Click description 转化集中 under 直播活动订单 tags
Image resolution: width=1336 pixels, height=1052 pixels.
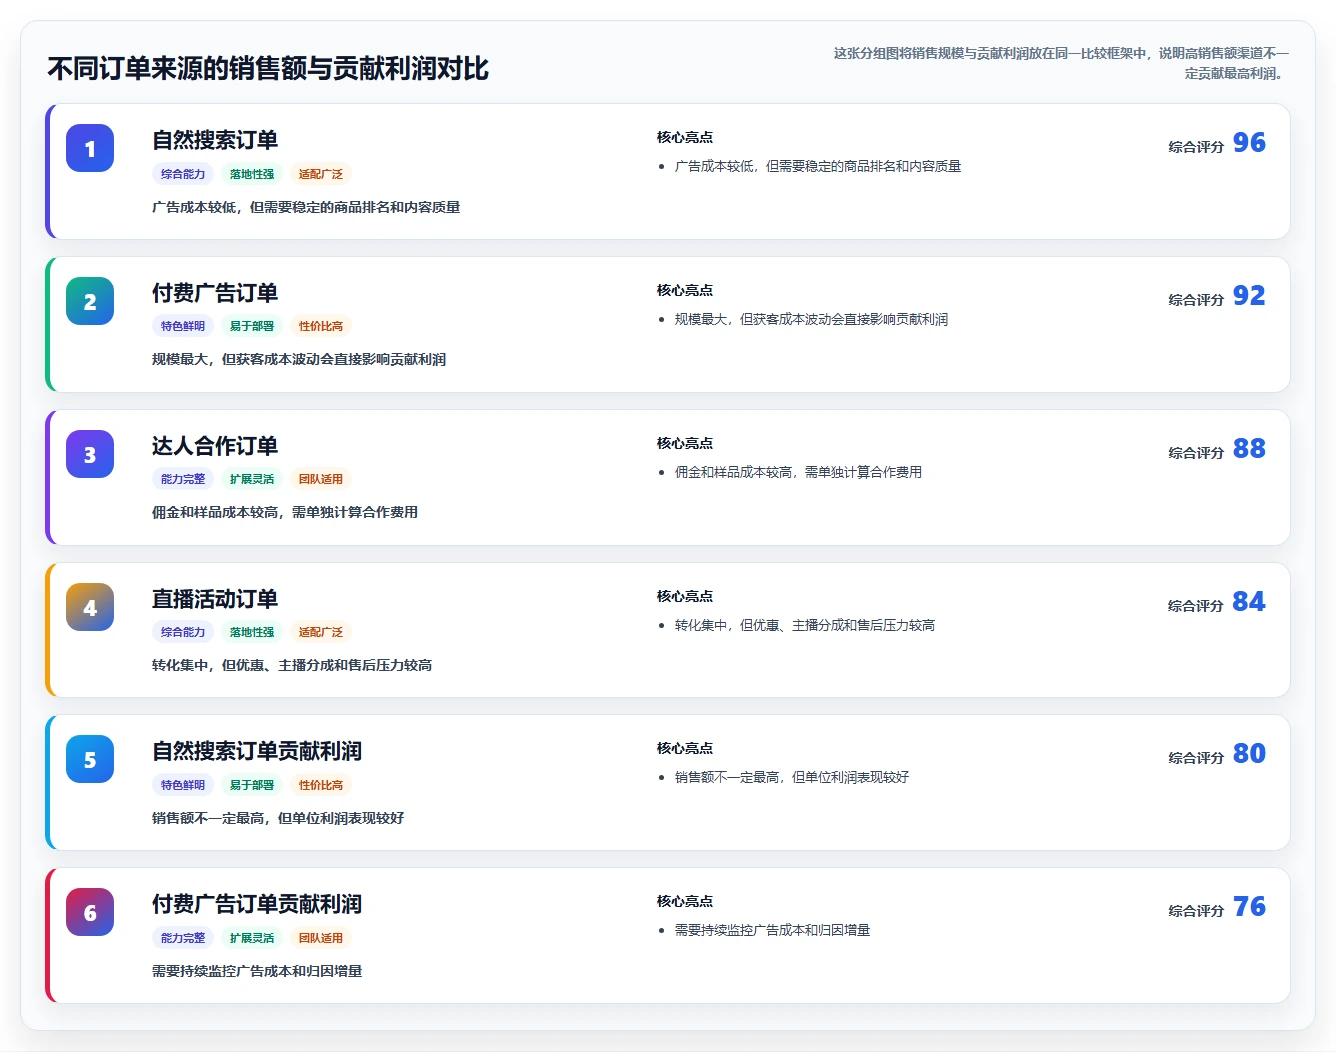[x=292, y=665]
